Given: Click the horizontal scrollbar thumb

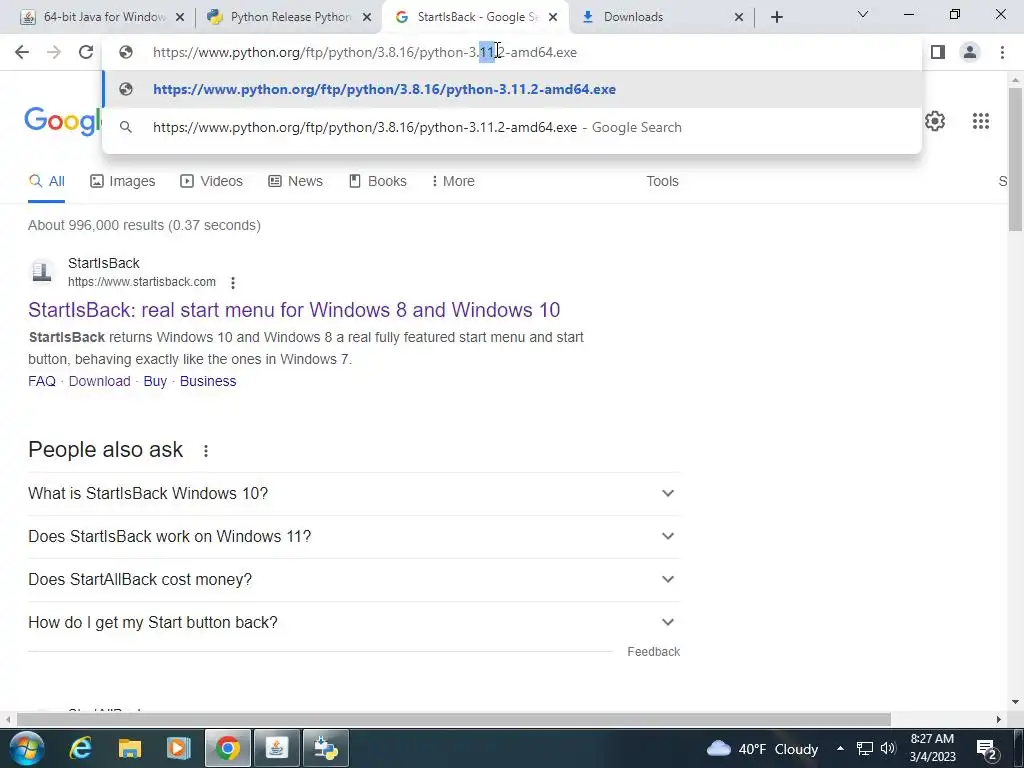Looking at the screenshot, I should click(x=454, y=720).
